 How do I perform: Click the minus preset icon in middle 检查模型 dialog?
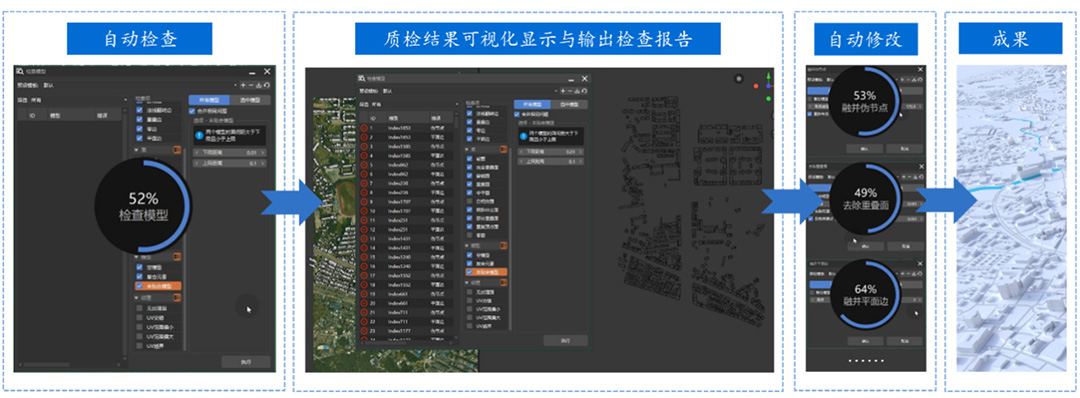click(569, 91)
